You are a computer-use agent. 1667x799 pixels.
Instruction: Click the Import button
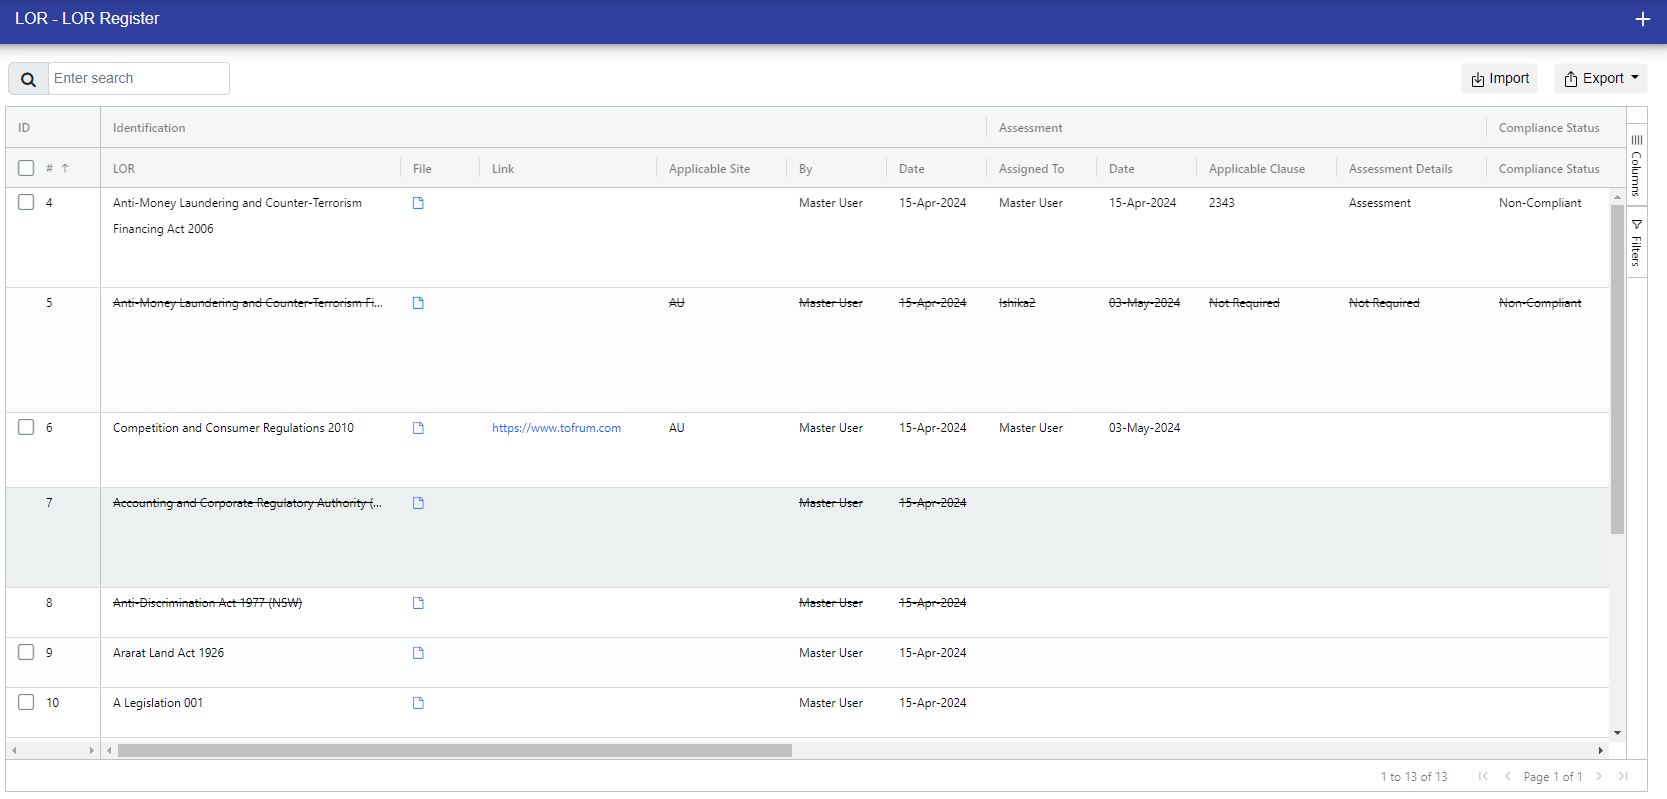tap(1499, 79)
